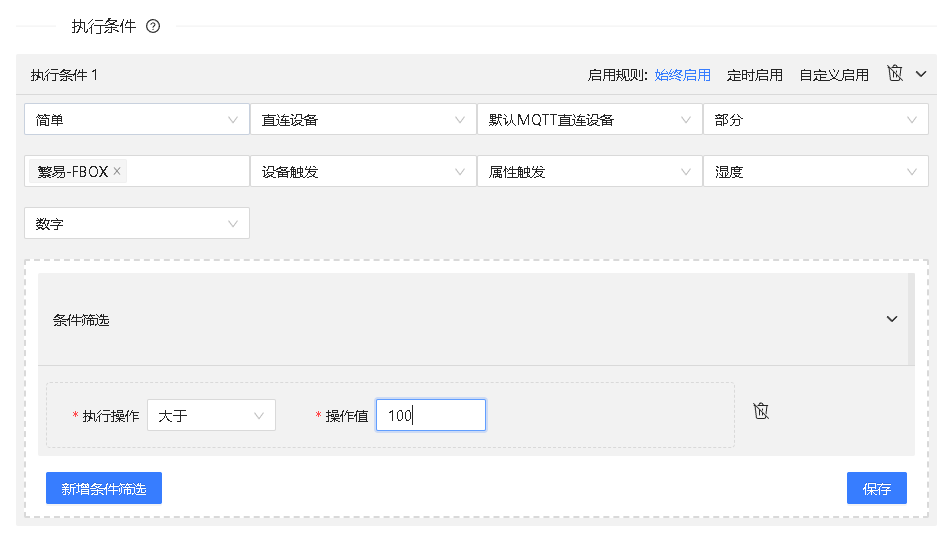Collapse the 条件筛选 section chevron

pos(892,320)
